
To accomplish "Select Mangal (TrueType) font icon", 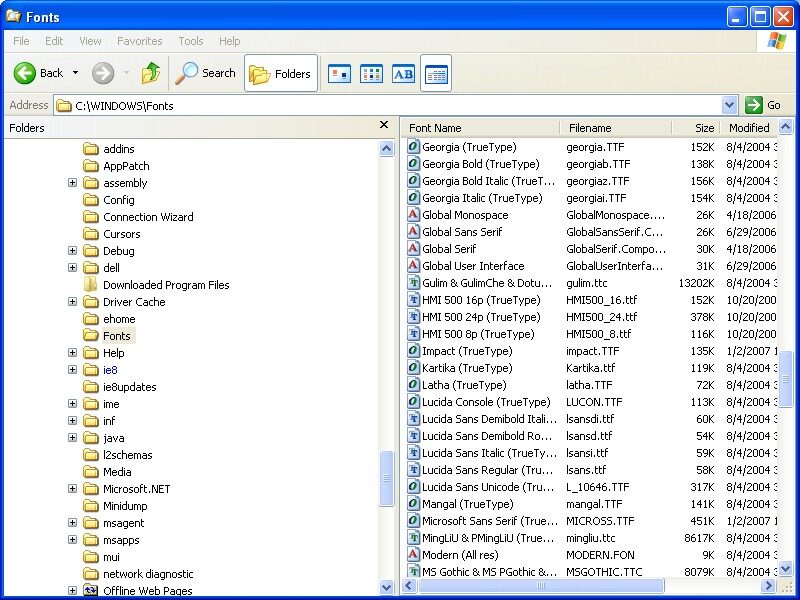I will (413, 504).
